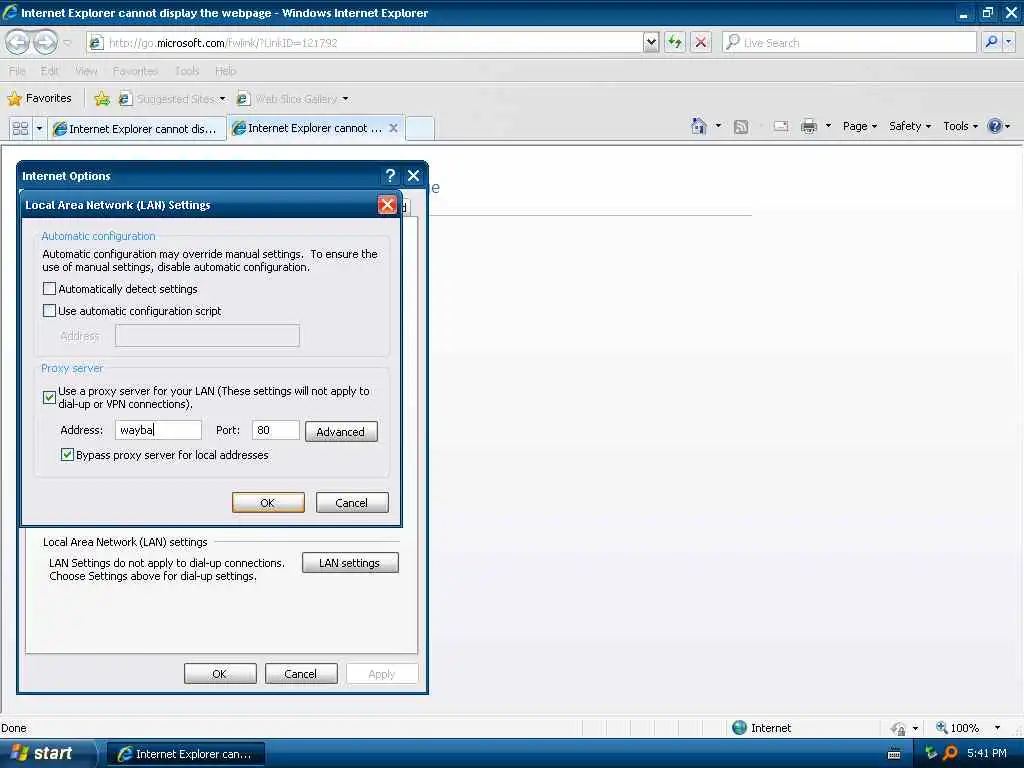Open the Suggested Sites link

pyautogui.click(x=172, y=99)
